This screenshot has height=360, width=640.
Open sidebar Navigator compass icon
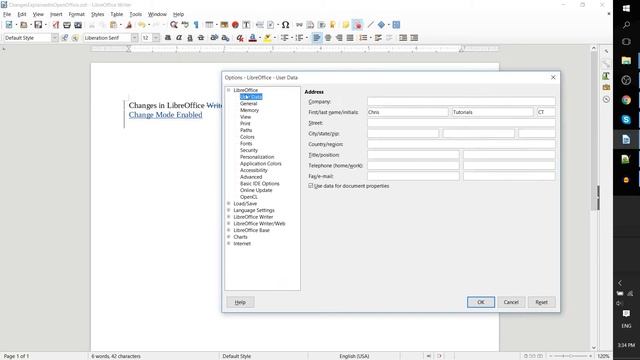click(606, 100)
